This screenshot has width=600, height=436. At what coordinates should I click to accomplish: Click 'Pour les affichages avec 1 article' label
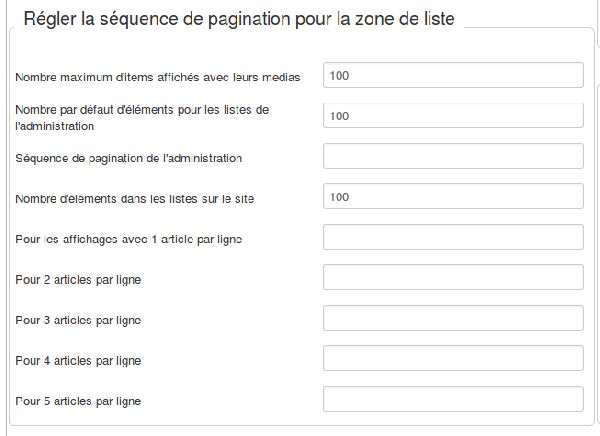(129, 239)
